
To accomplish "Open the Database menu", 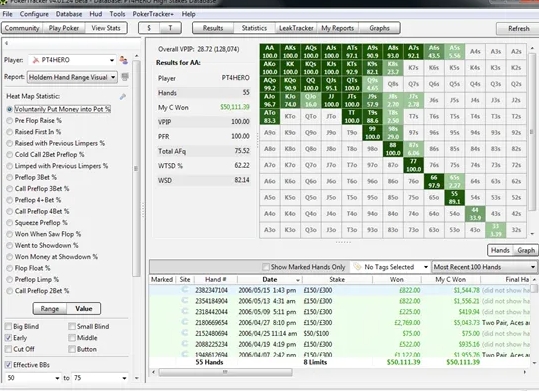I will coord(69,14).
